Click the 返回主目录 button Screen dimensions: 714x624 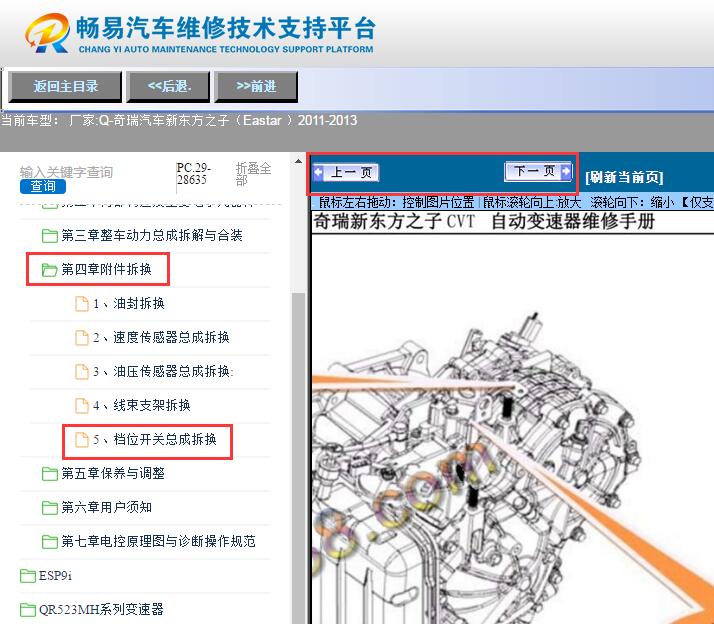[x=65, y=86]
